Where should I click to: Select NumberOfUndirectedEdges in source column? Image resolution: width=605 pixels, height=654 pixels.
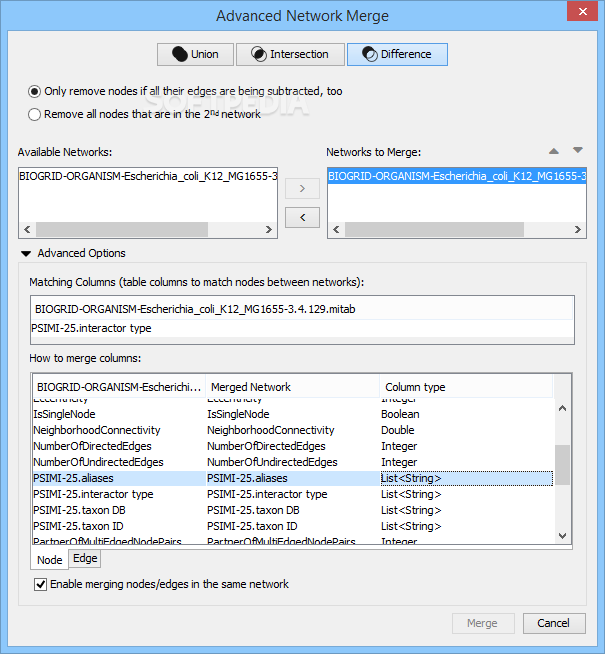tap(119, 462)
